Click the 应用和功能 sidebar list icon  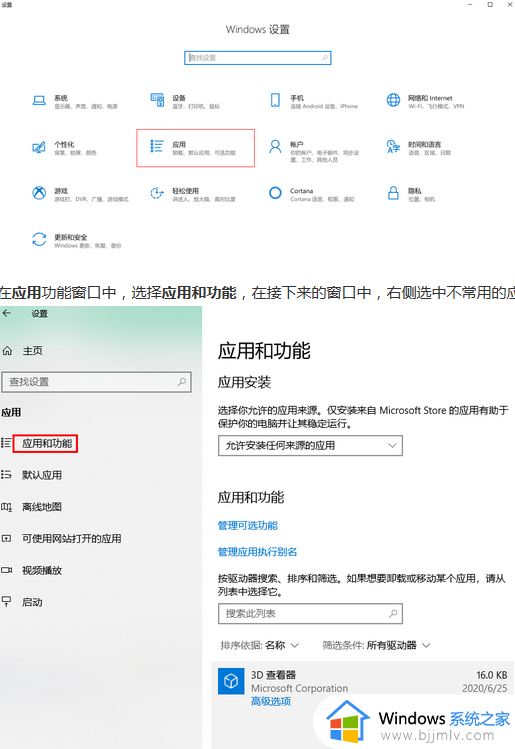coord(6,443)
